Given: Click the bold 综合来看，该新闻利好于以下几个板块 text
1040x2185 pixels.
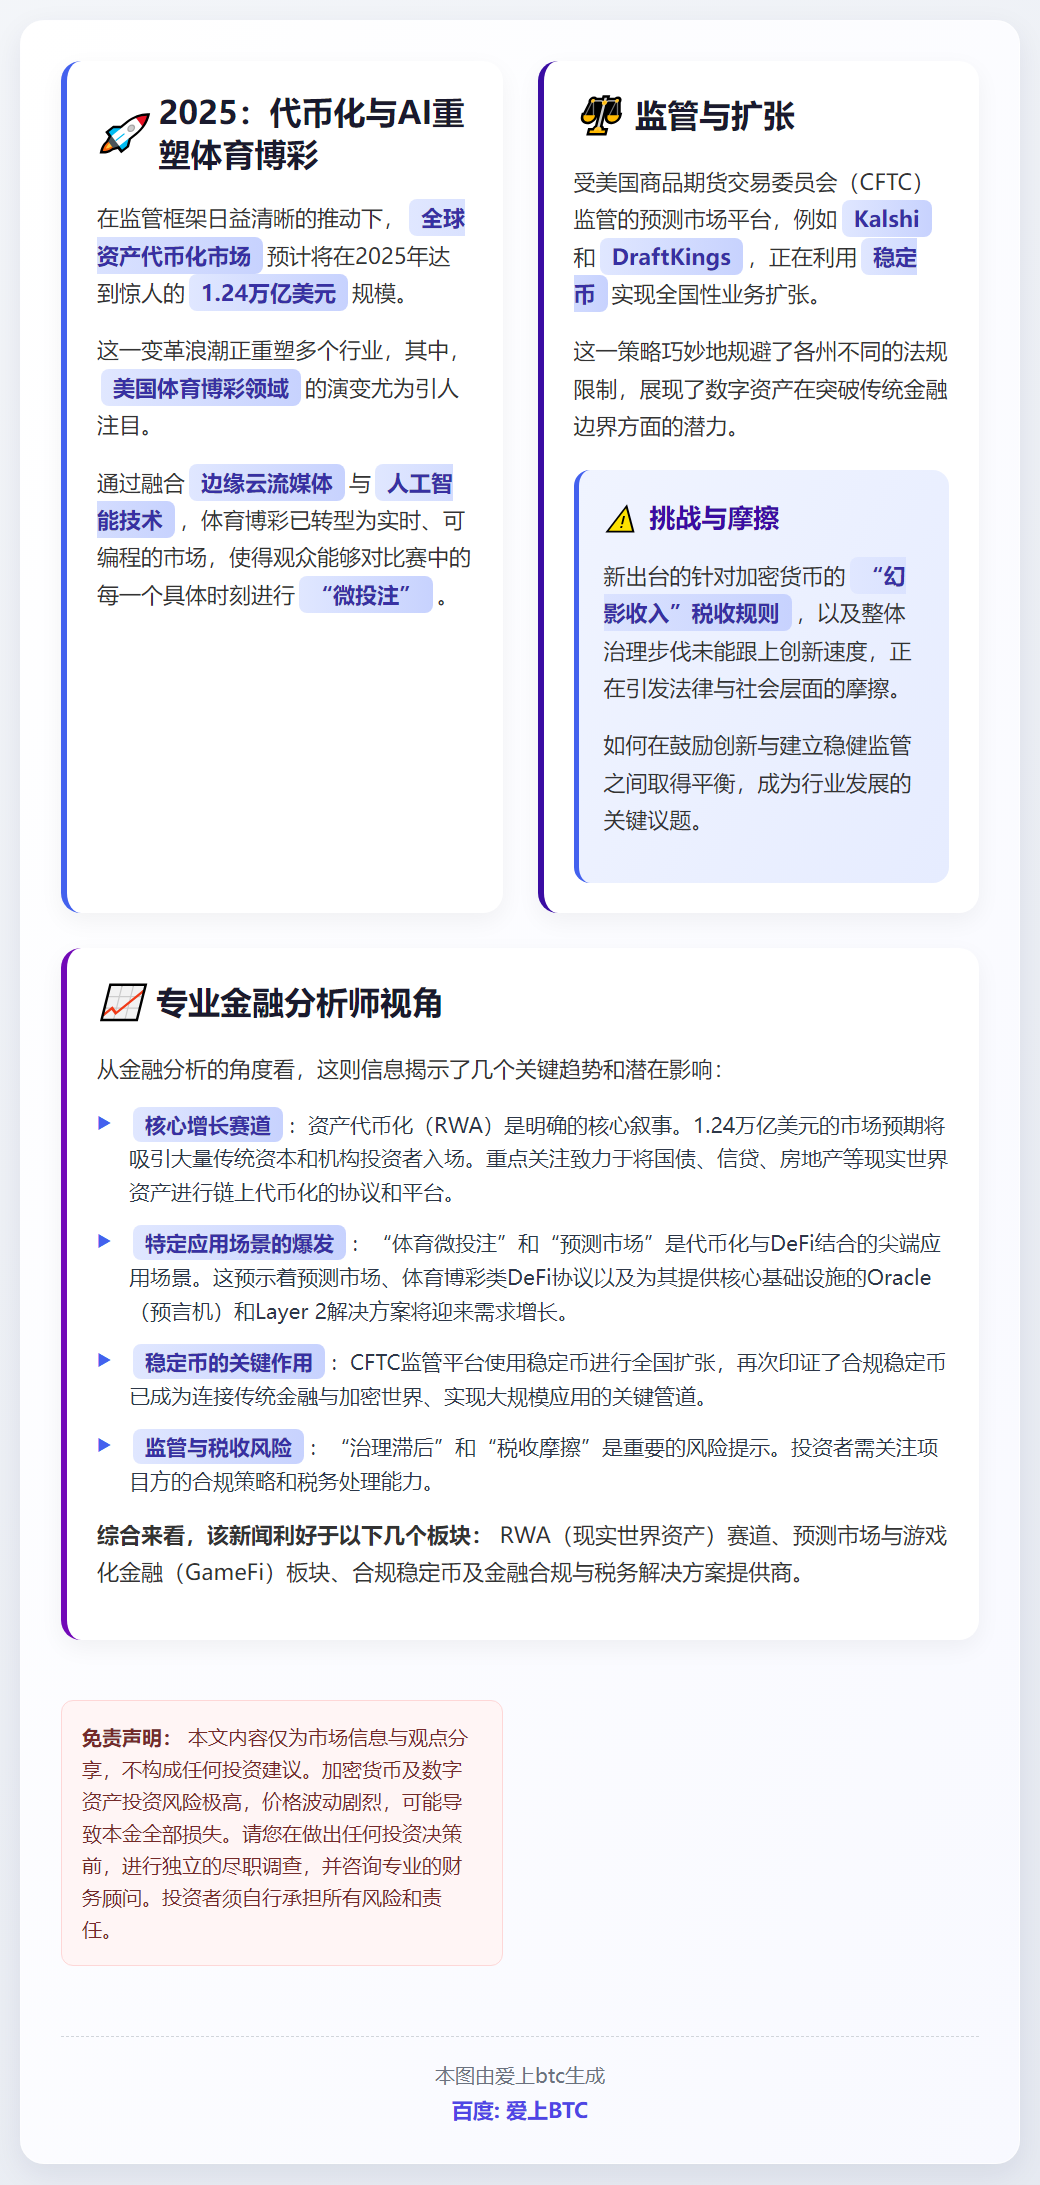Looking at the screenshot, I should coord(289,1536).
